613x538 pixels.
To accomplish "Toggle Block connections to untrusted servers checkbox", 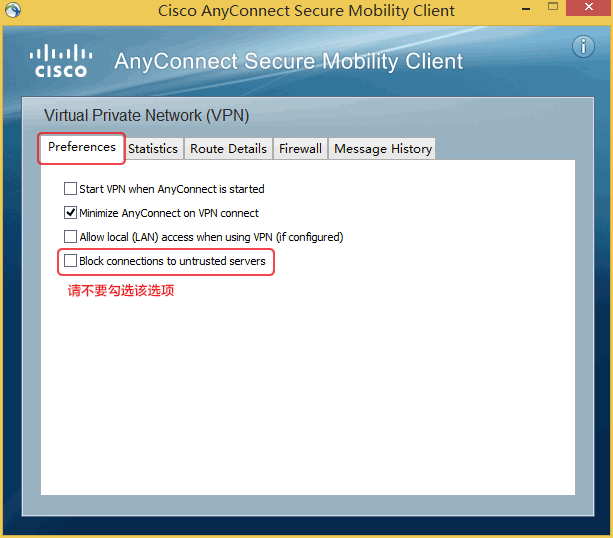I will (70, 261).
